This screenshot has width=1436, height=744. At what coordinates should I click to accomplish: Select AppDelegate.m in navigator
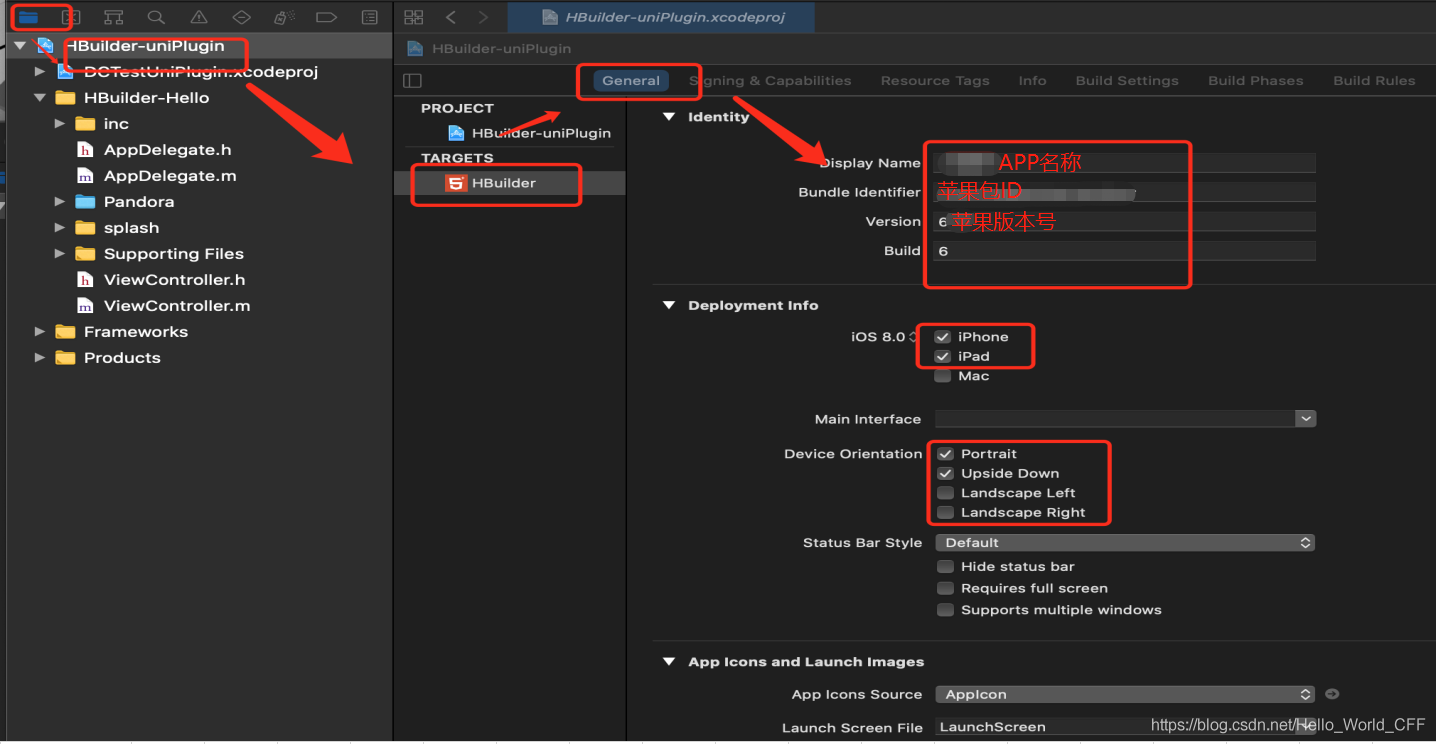click(x=170, y=176)
